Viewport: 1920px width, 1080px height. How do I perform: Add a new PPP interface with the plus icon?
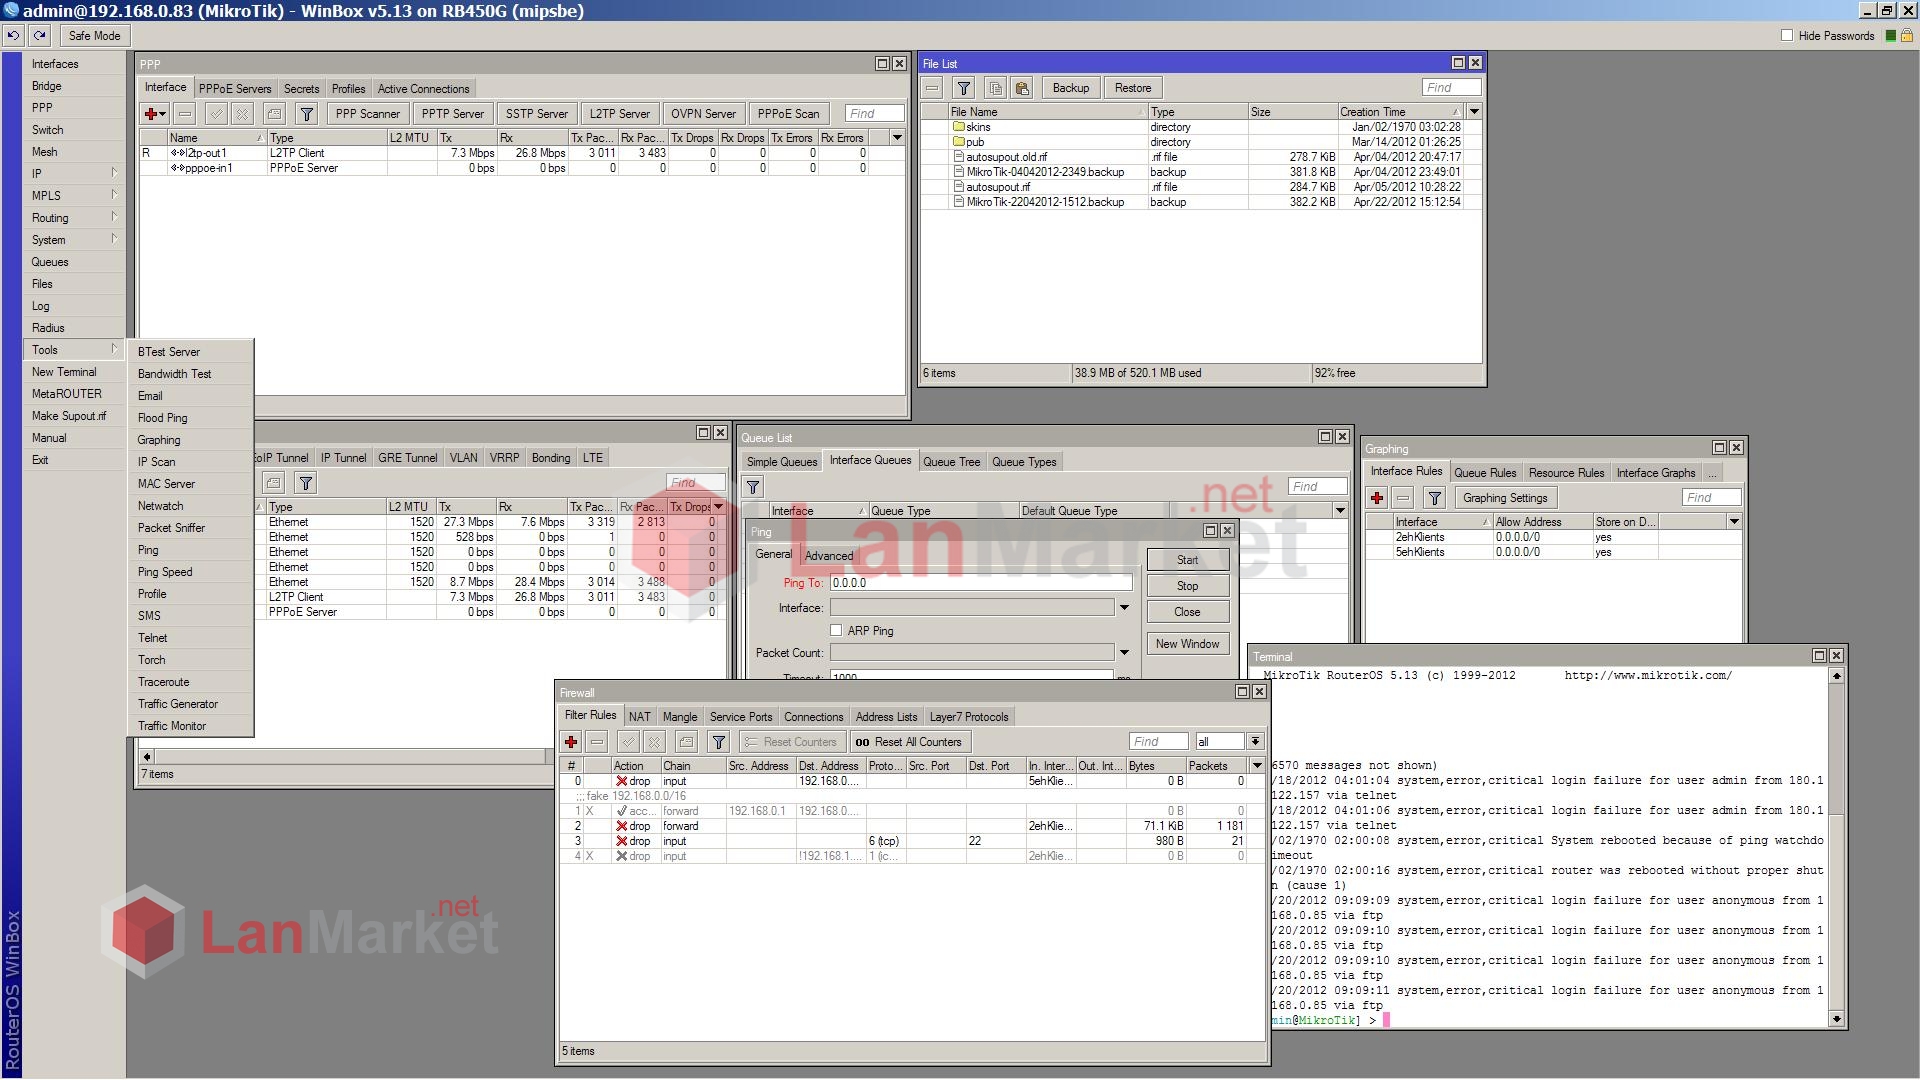pyautogui.click(x=151, y=113)
